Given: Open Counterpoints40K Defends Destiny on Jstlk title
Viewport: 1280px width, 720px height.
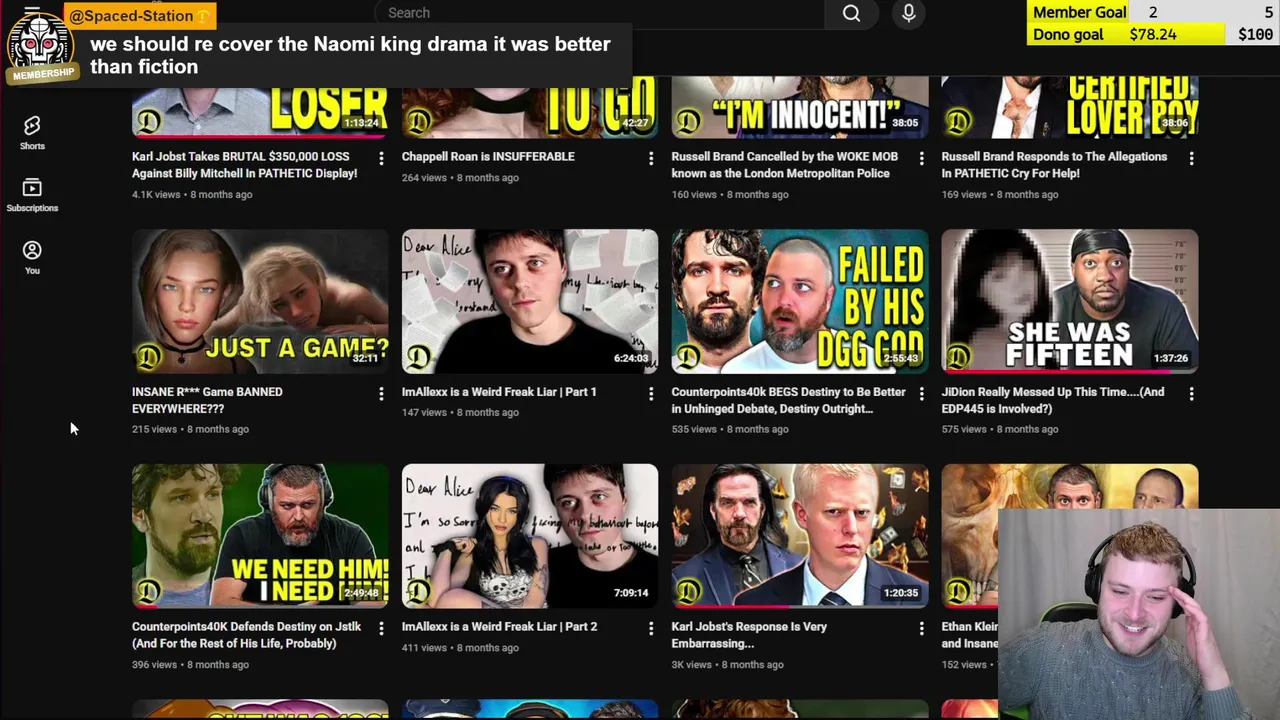Looking at the screenshot, I should coord(246,635).
